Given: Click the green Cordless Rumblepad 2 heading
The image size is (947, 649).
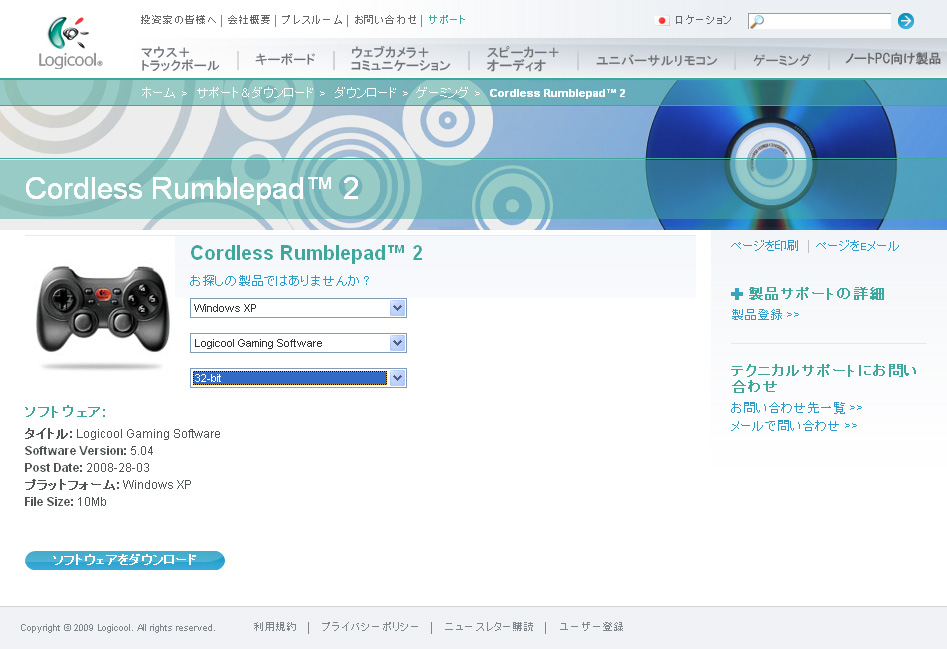Looking at the screenshot, I should click(x=306, y=254).
